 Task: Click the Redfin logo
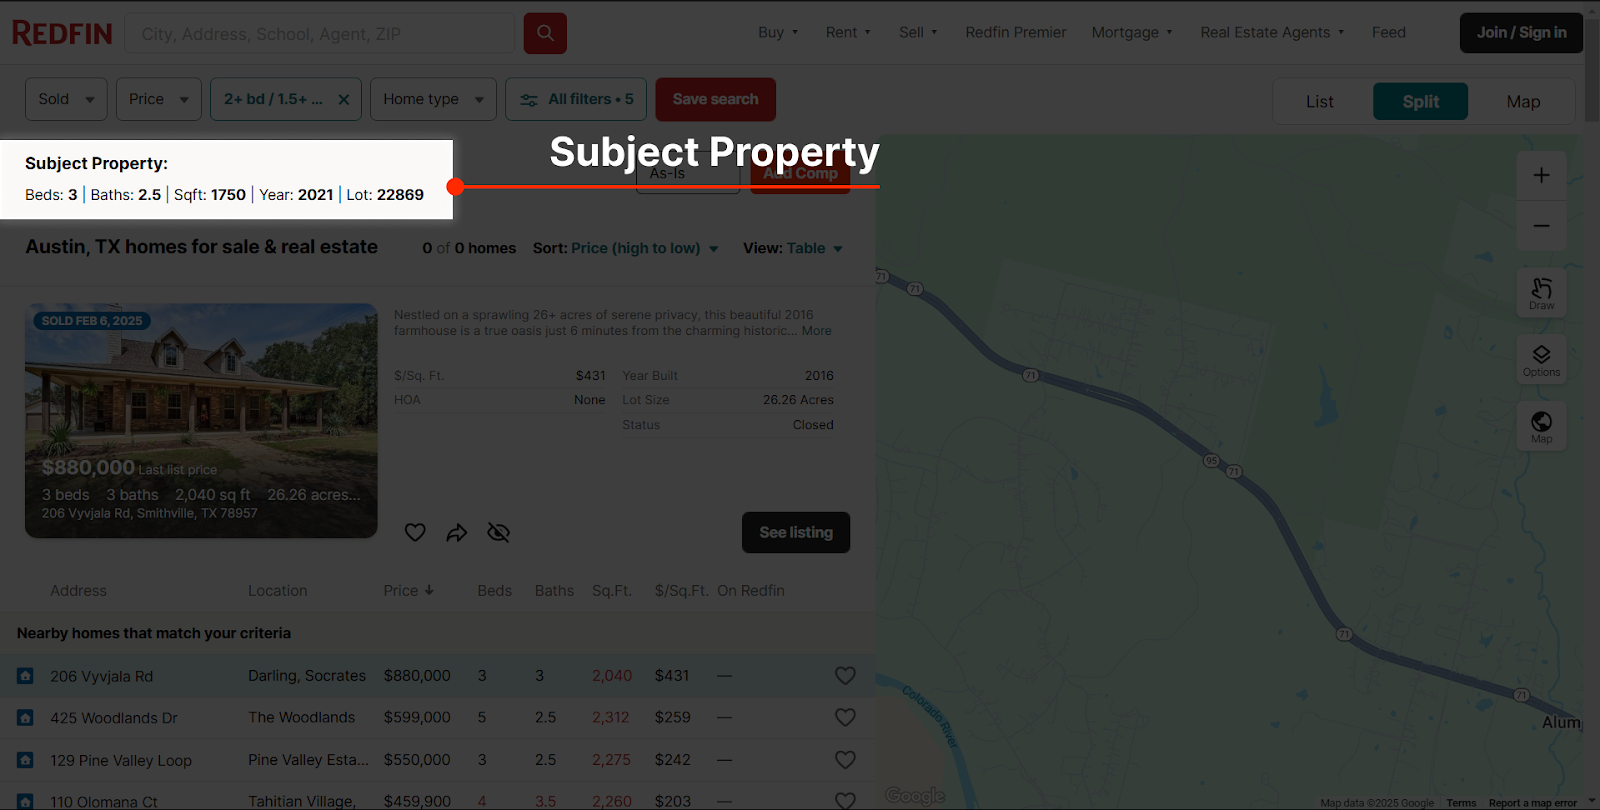(62, 33)
